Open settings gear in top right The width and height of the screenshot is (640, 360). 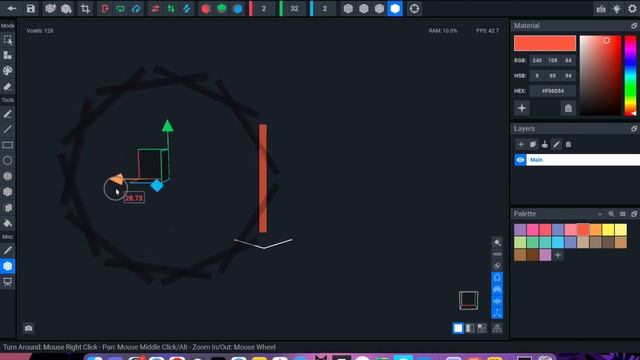tap(632, 9)
